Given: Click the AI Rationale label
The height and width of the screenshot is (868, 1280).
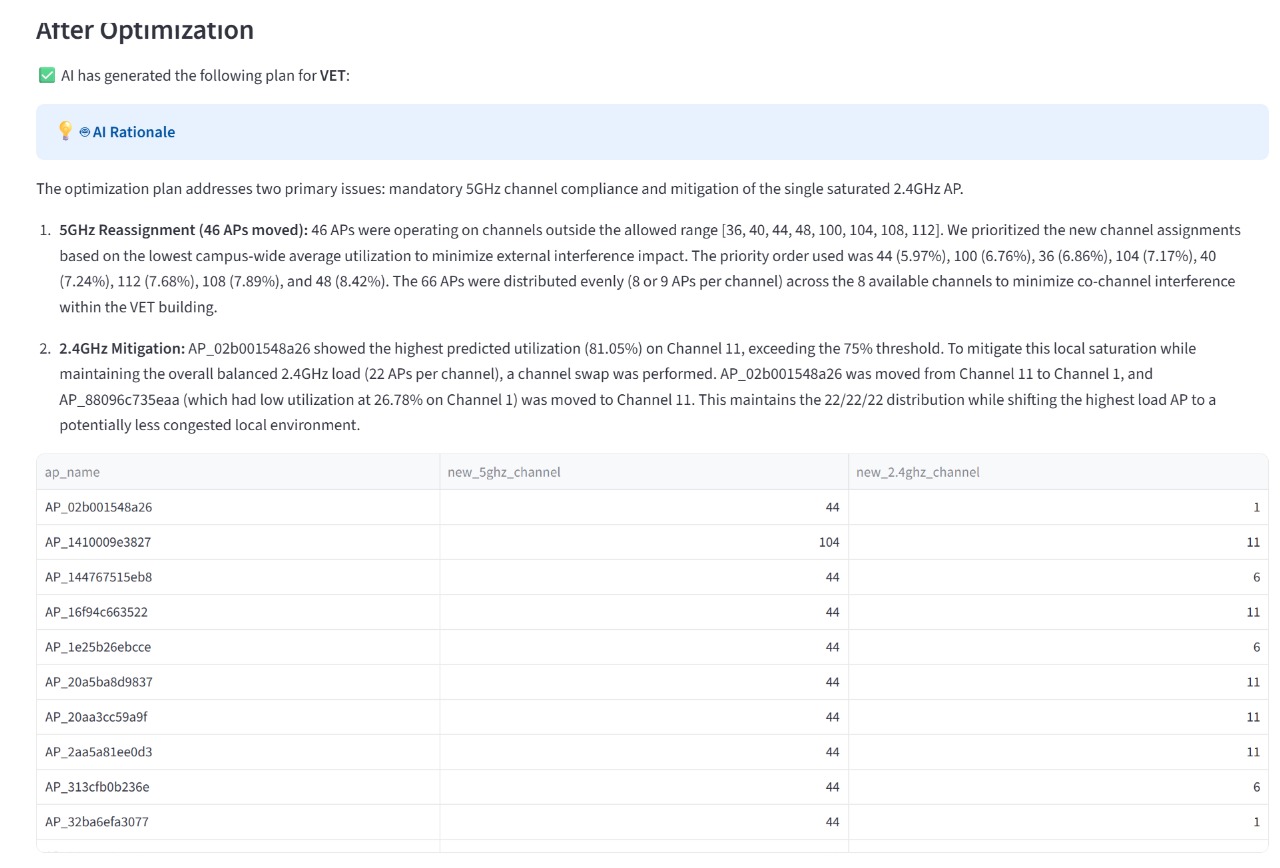Looking at the screenshot, I should coord(134,132).
